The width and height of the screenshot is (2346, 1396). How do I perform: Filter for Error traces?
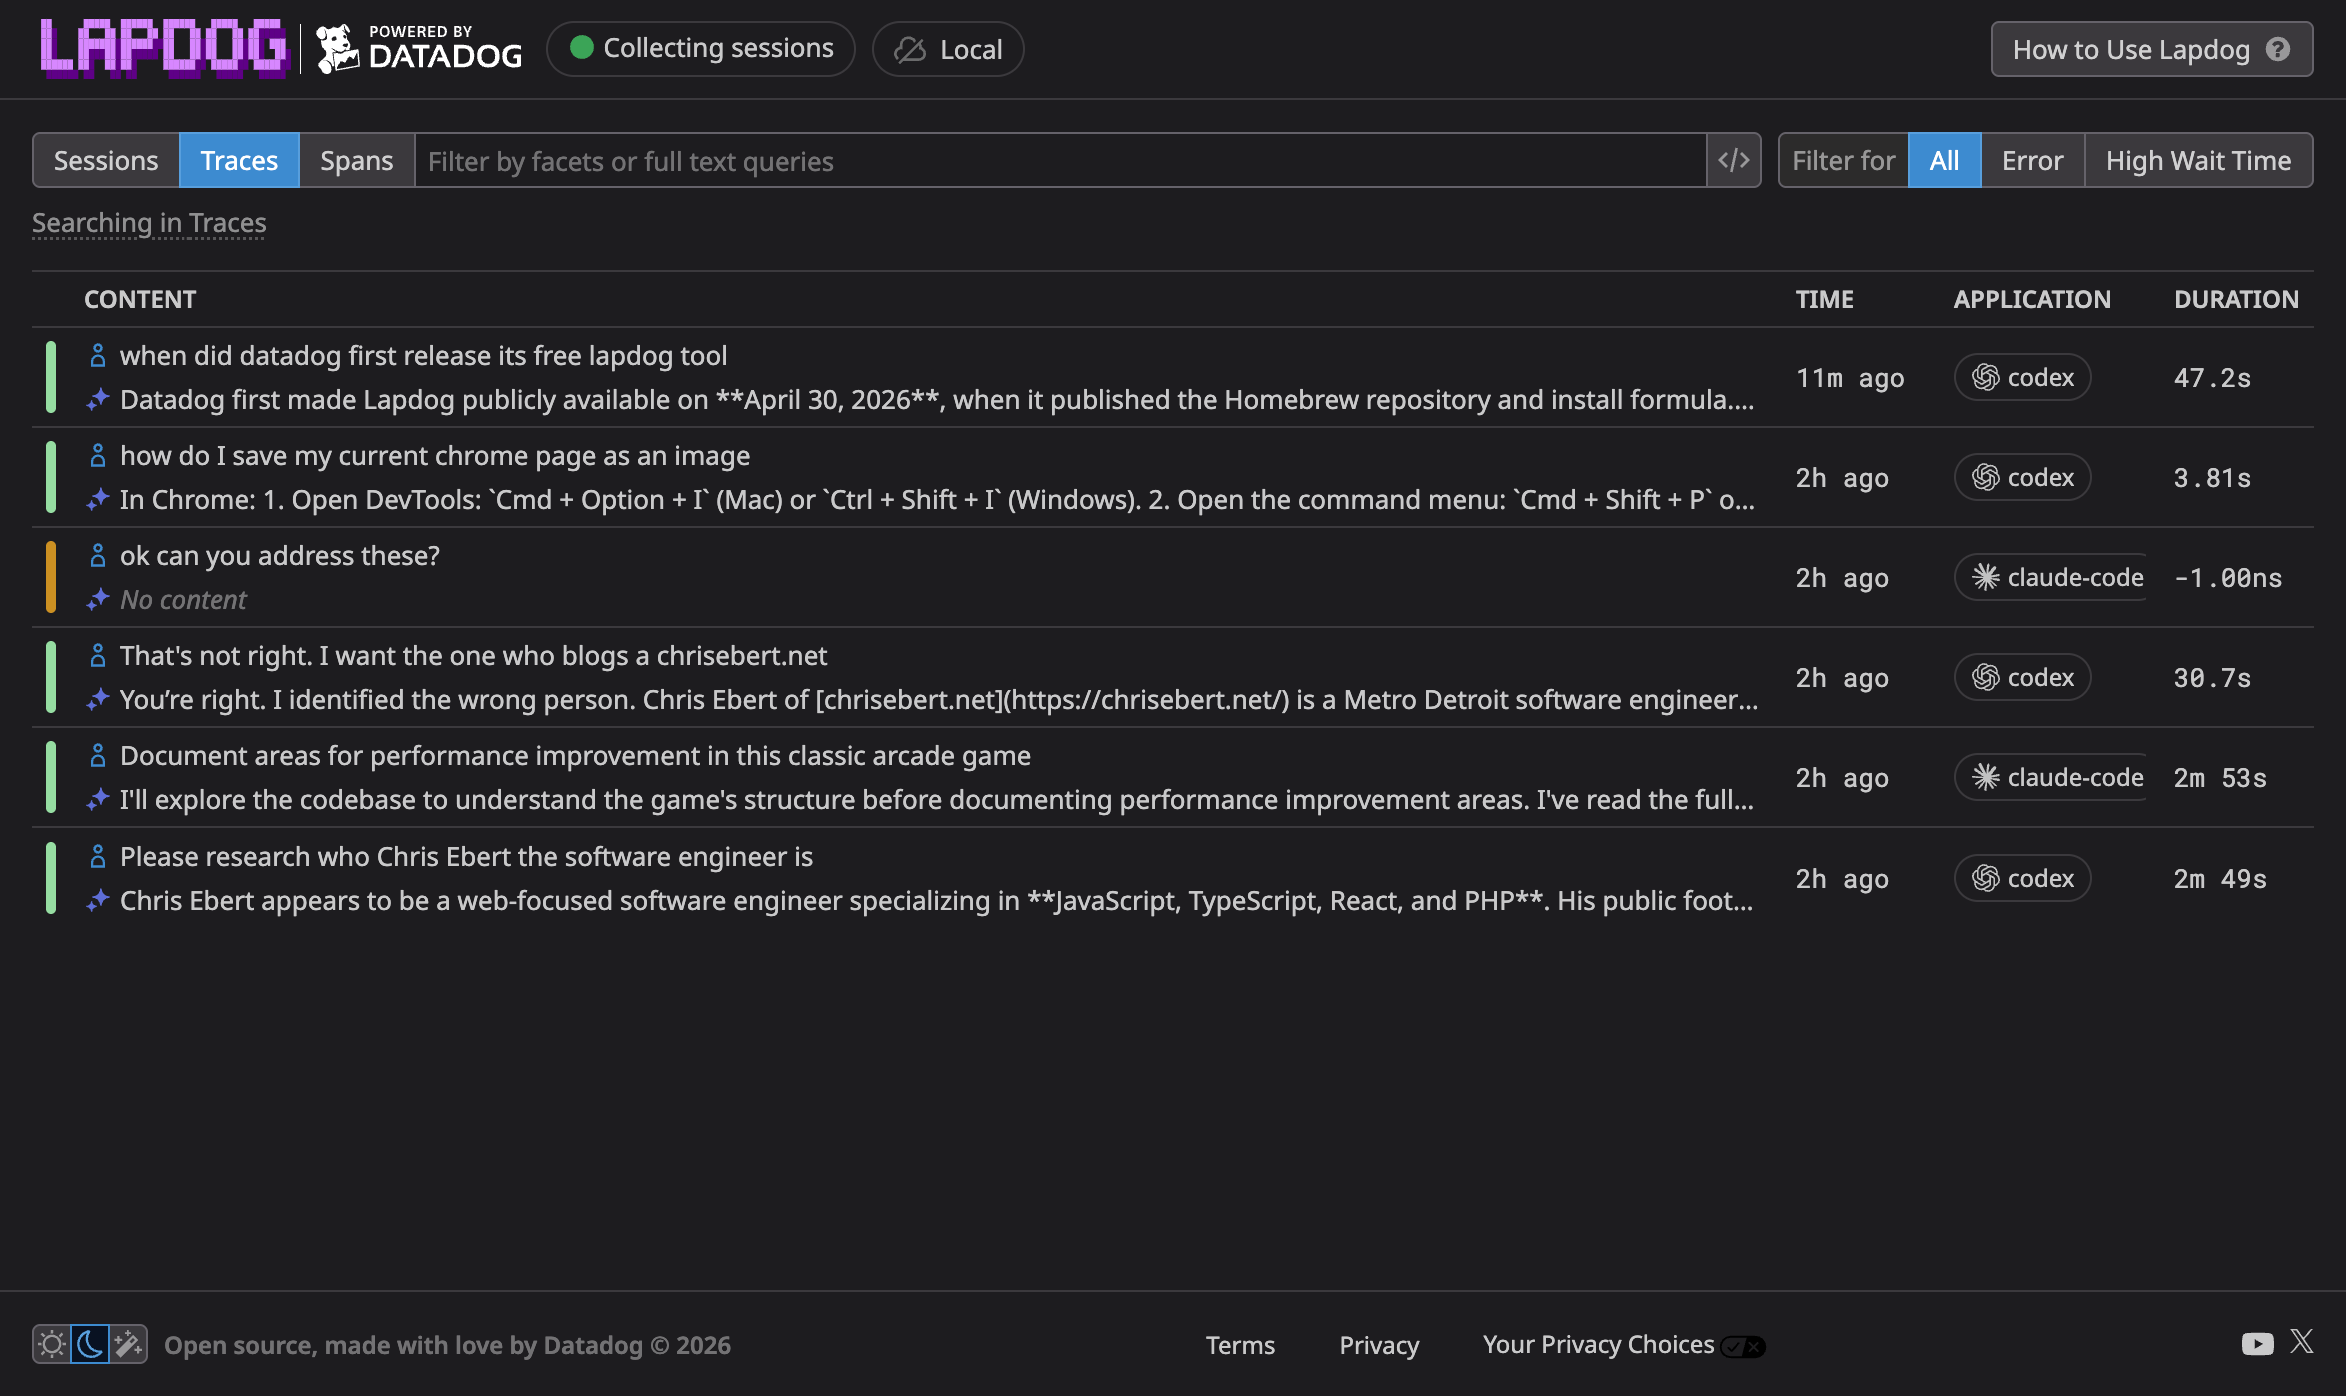click(2032, 160)
